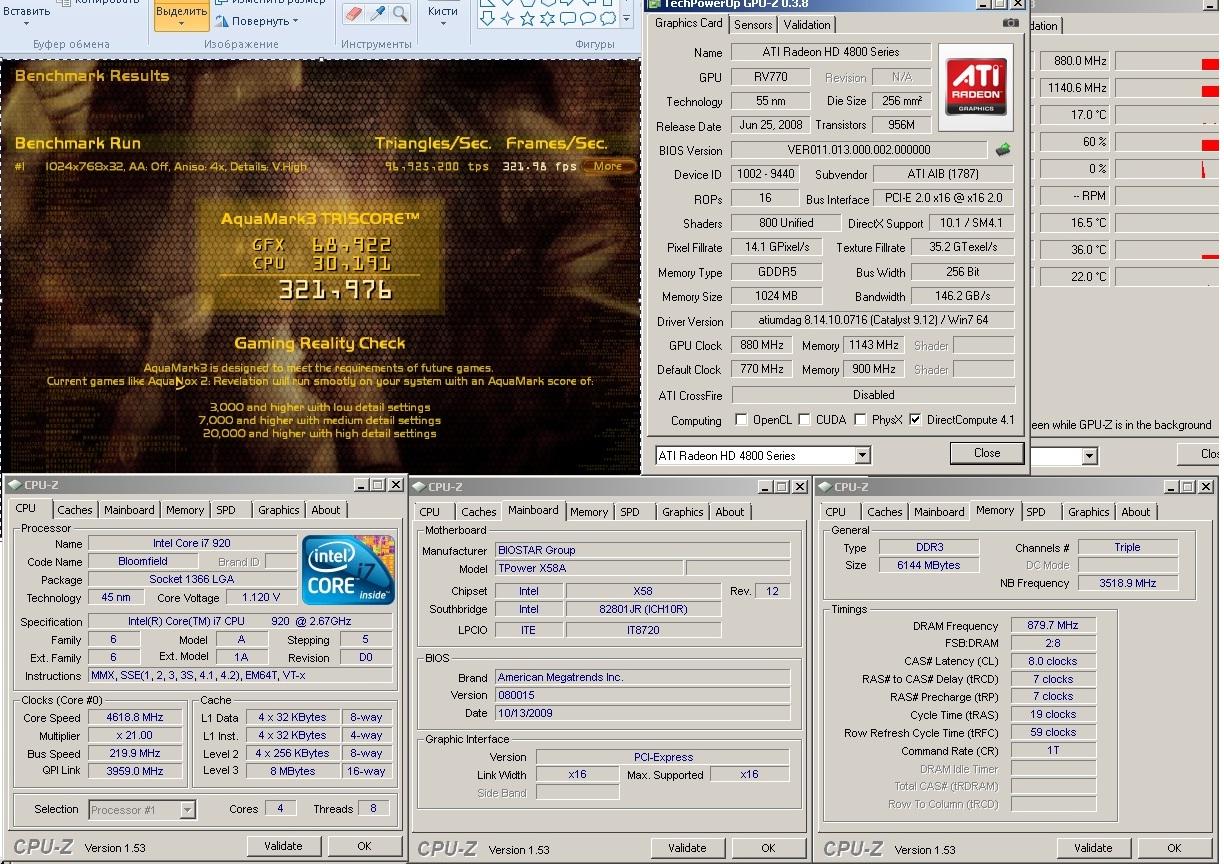The width and height of the screenshot is (1224, 864).
Task: Click the ATI Radeon Graphics logo
Action: [975, 87]
